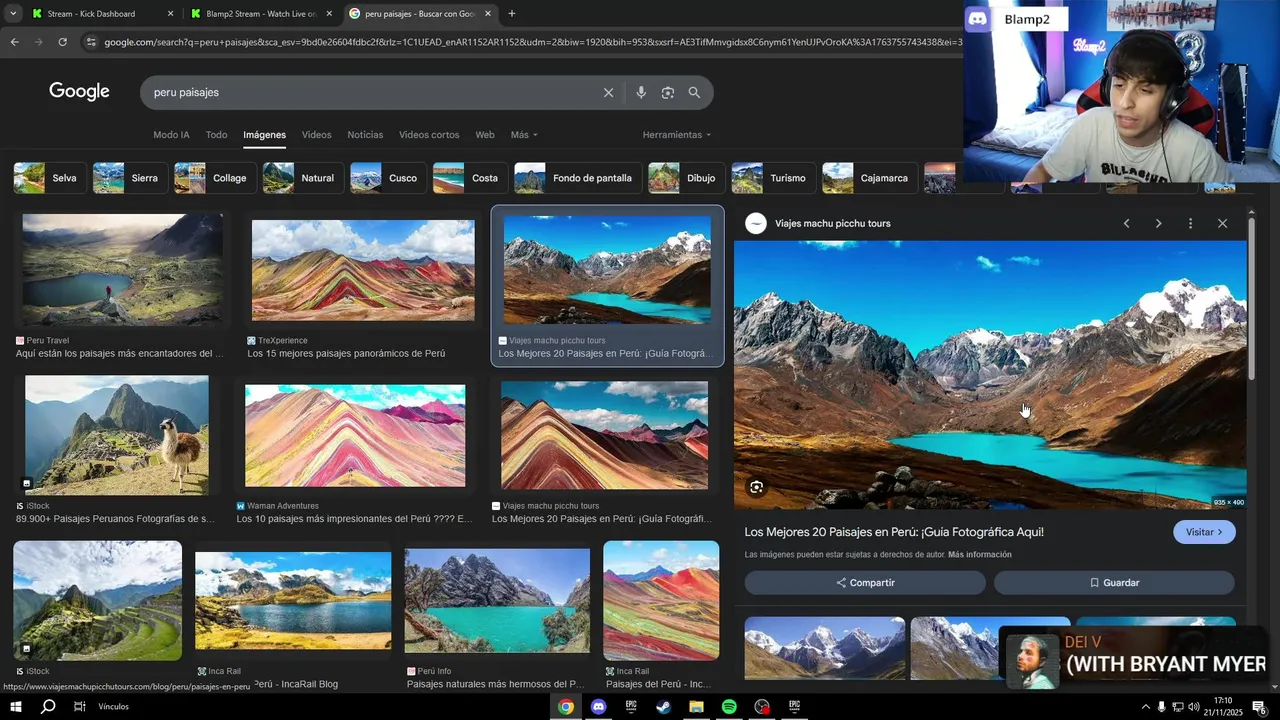Open Spotify from the taskbar
Image resolution: width=1280 pixels, height=720 pixels.
(729, 706)
